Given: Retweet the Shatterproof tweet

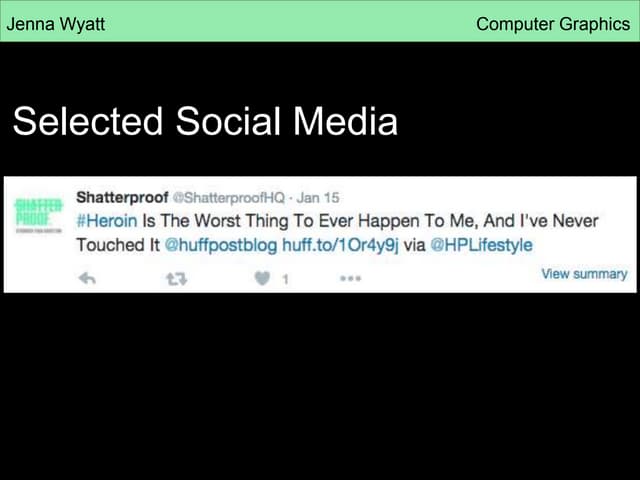Looking at the screenshot, I should 175,279.
